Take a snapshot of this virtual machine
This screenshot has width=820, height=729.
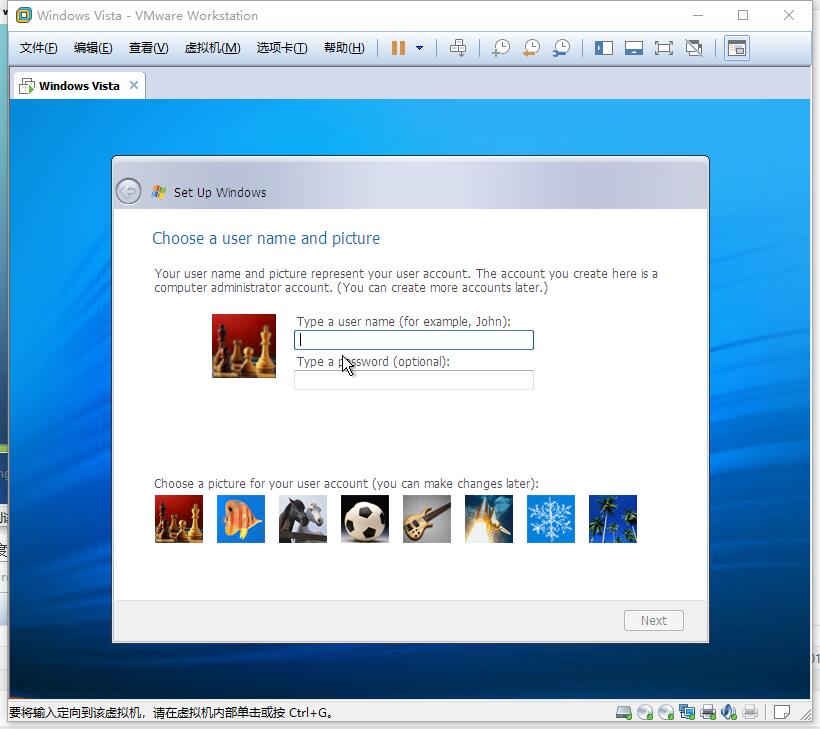pos(501,48)
